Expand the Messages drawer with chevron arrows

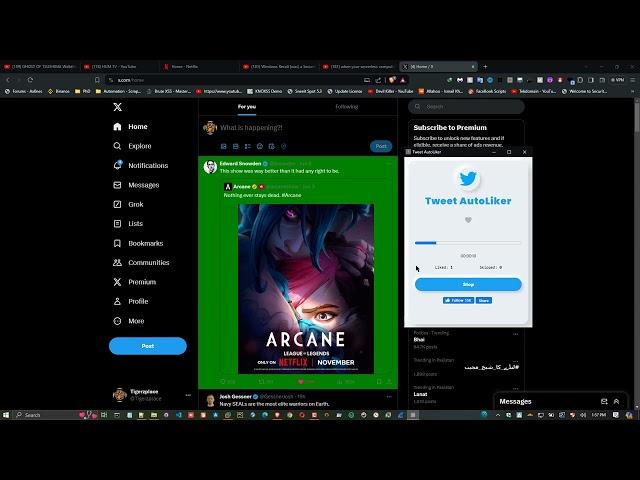pyautogui.click(x=617, y=402)
